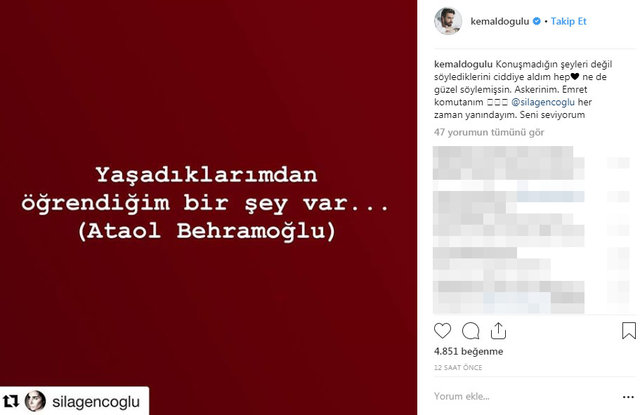Click the black heart emoji in caption

coord(575,76)
